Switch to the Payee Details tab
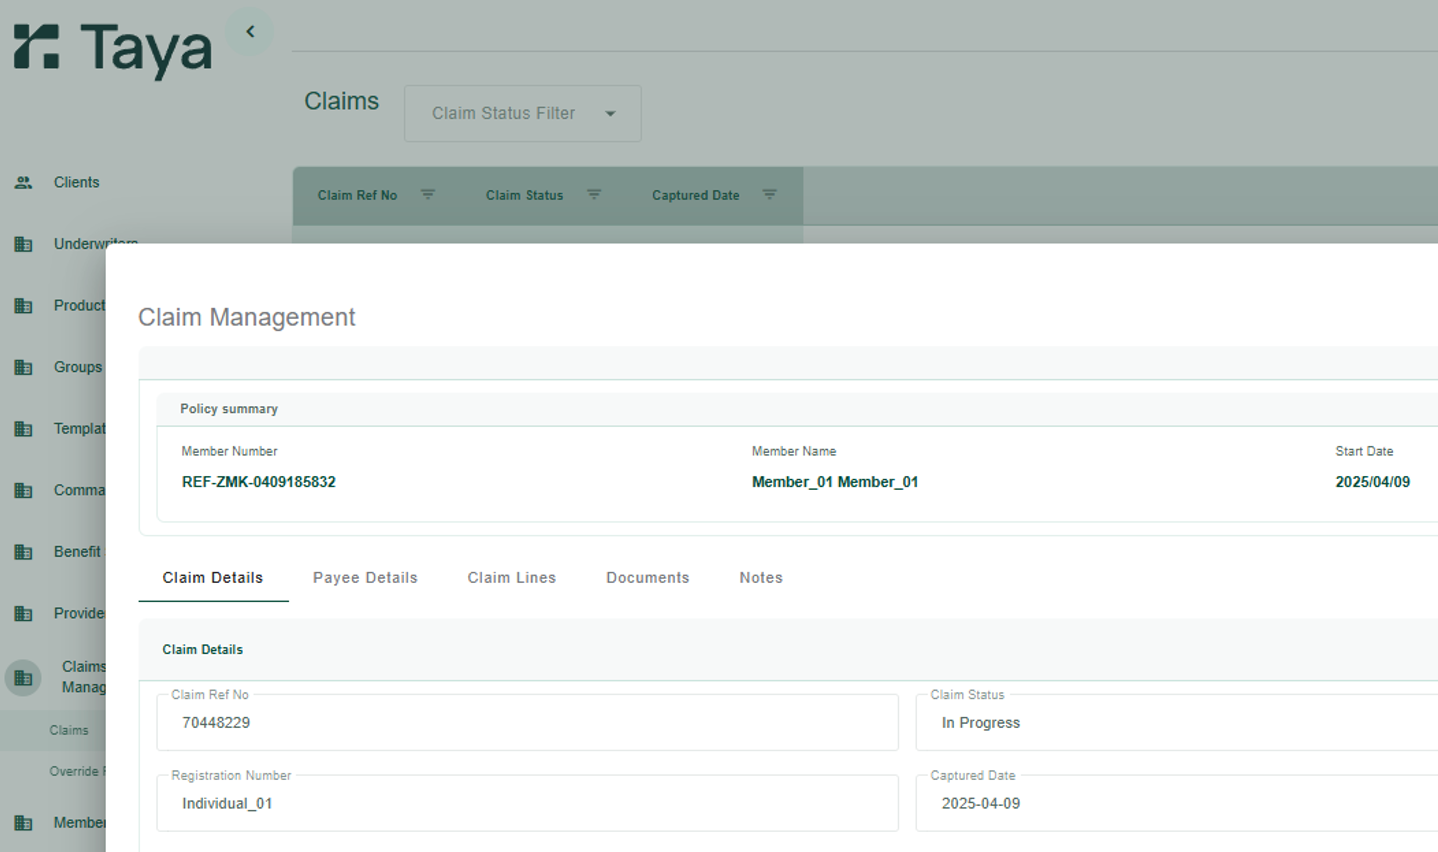Screen dimensions: 1438x852 point(365,578)
